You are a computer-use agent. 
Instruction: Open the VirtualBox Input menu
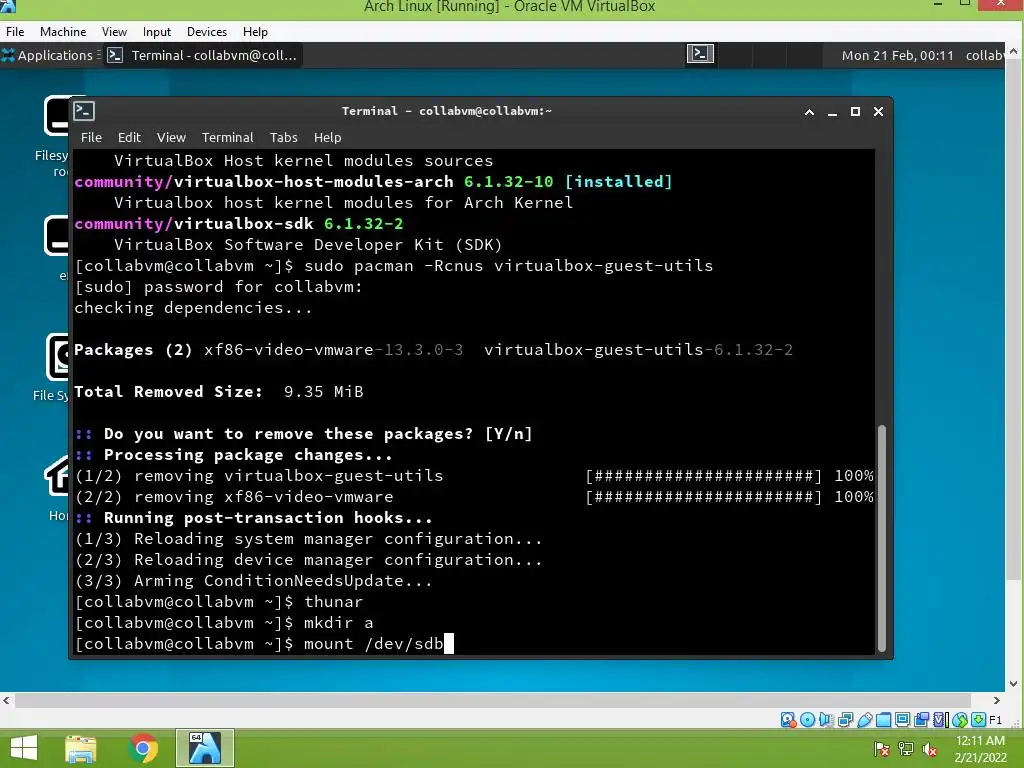157,31
